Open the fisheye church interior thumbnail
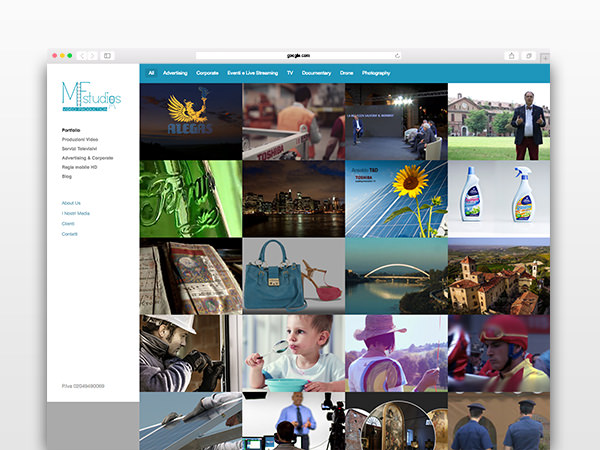This screenshot has height=450, width=600. pyautogui.click(x=396, y=421)
